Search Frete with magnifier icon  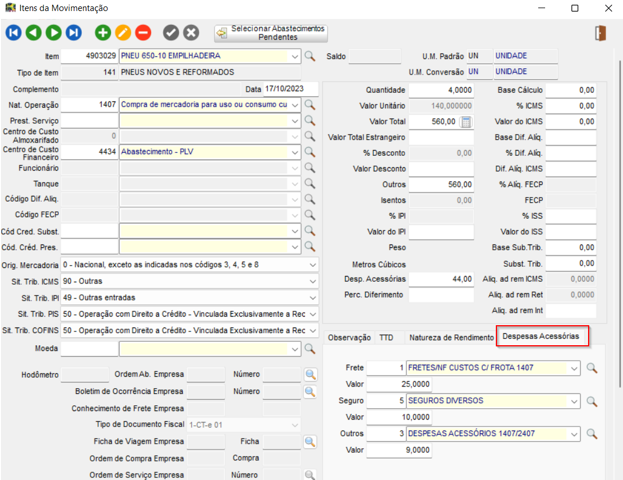[592, 369]
